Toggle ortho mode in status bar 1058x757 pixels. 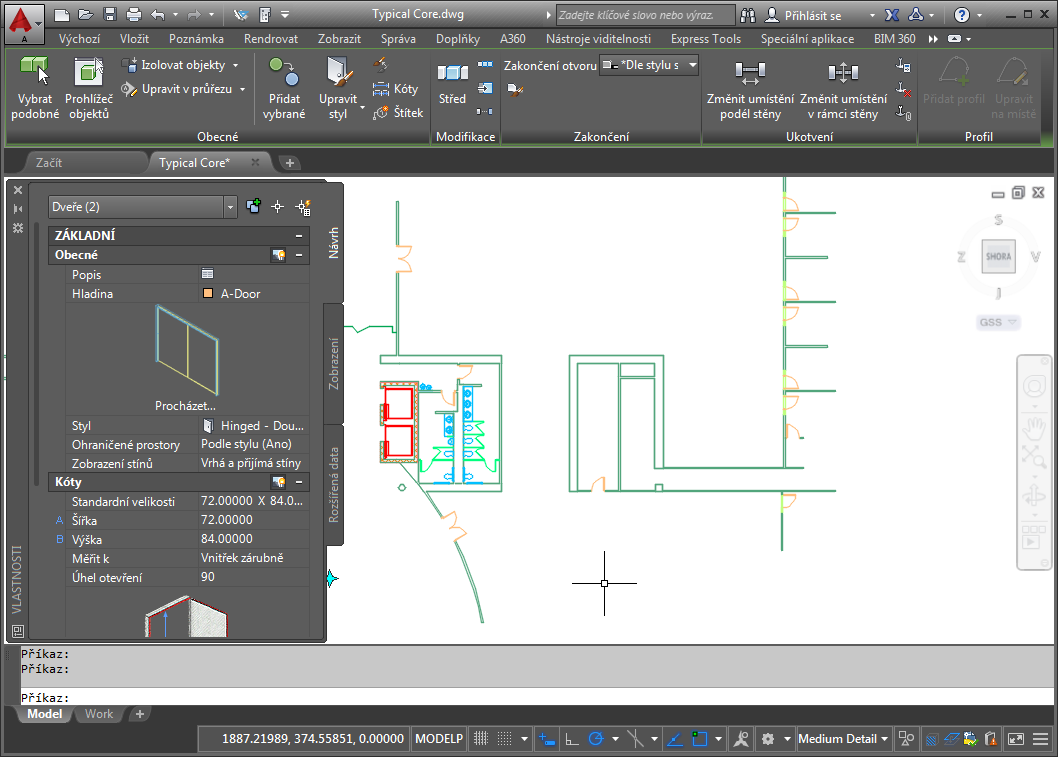coord(572,739)
